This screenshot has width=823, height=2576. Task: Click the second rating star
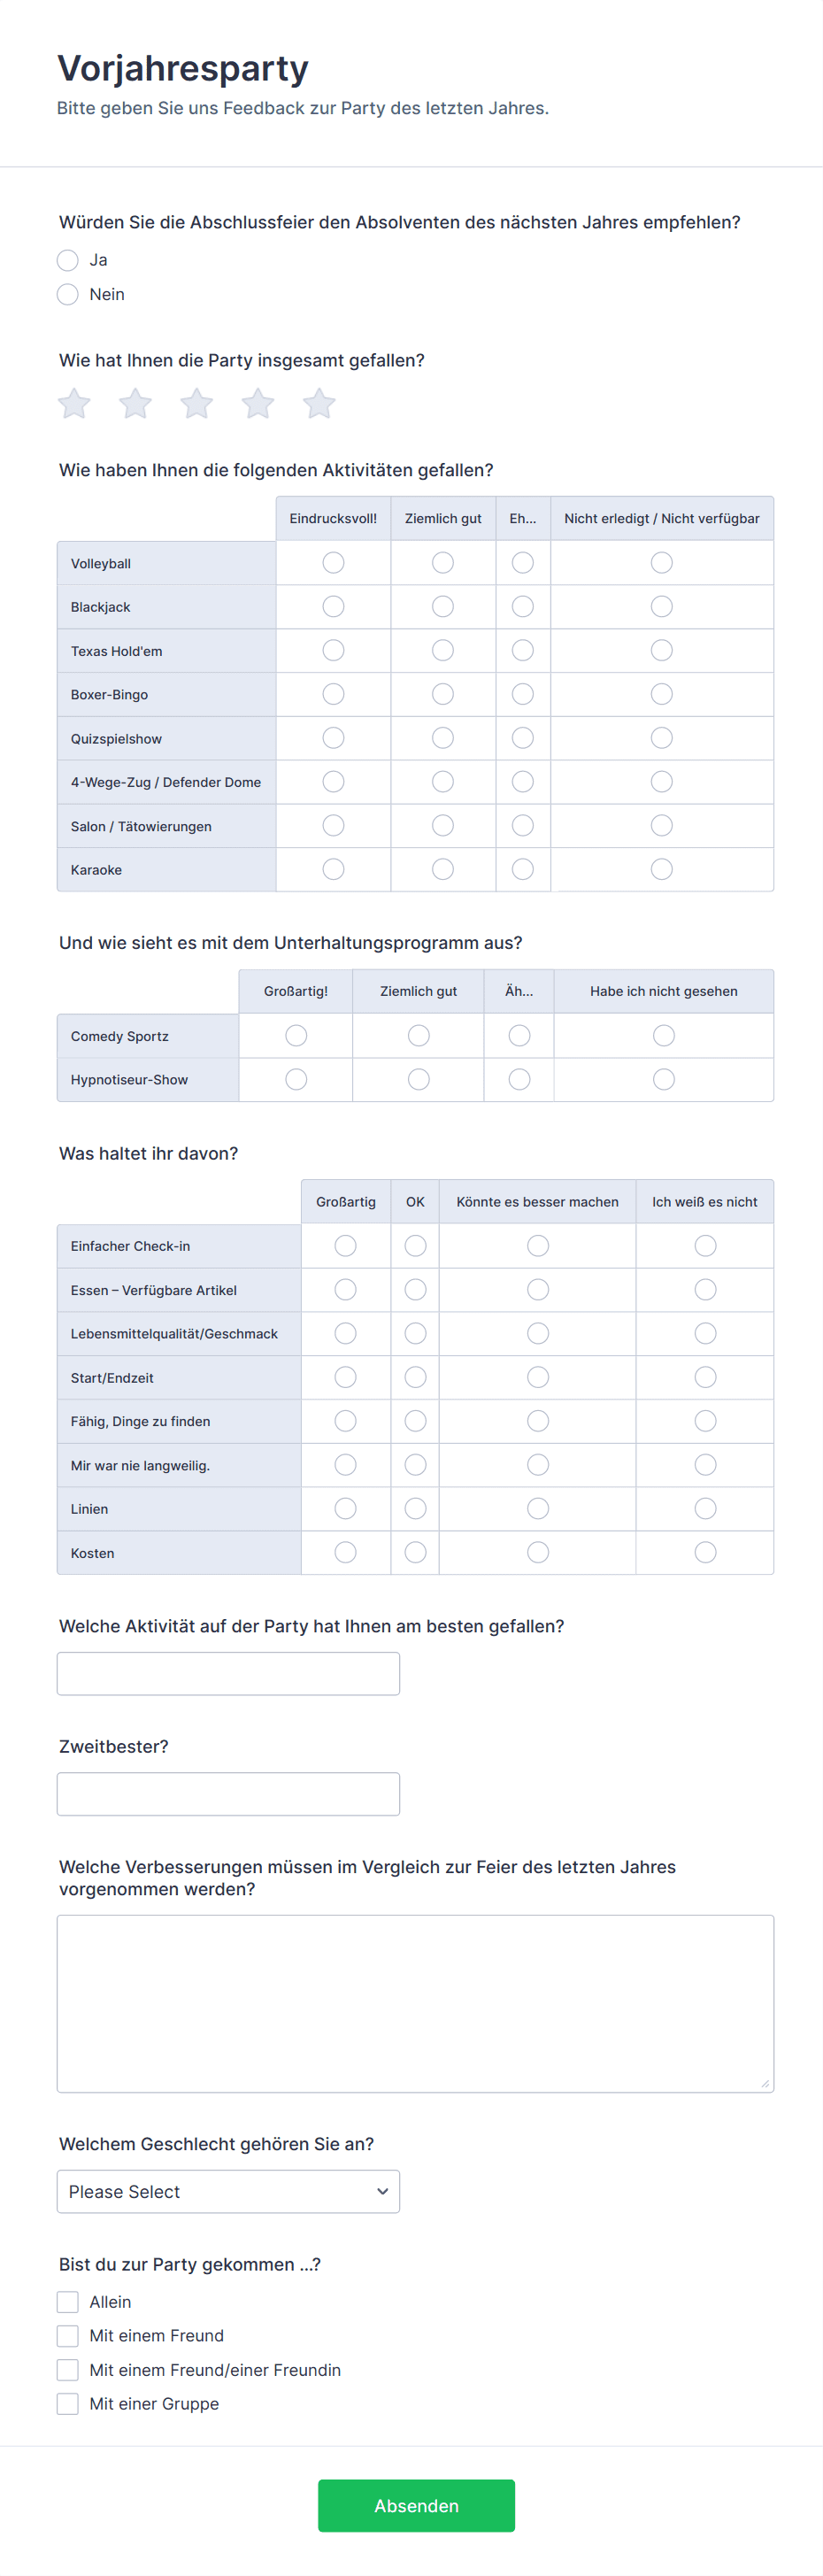135,403
